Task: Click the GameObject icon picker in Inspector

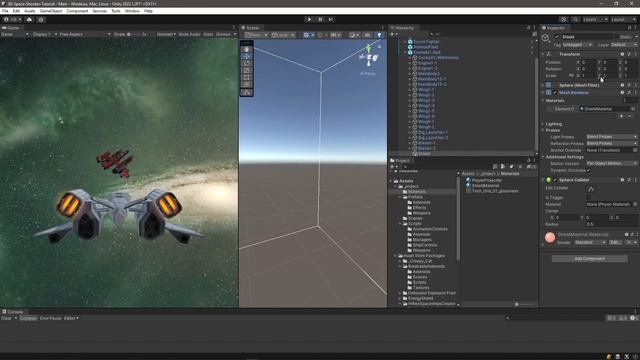Action: point(546,38)
